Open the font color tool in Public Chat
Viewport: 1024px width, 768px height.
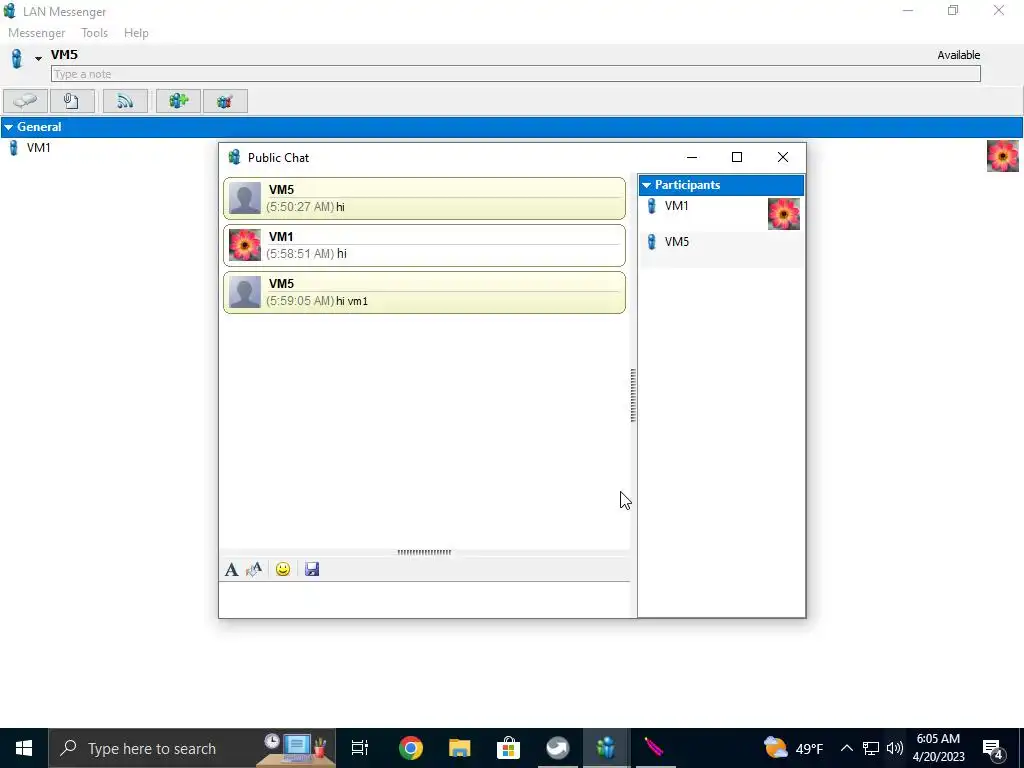point(254,569)
